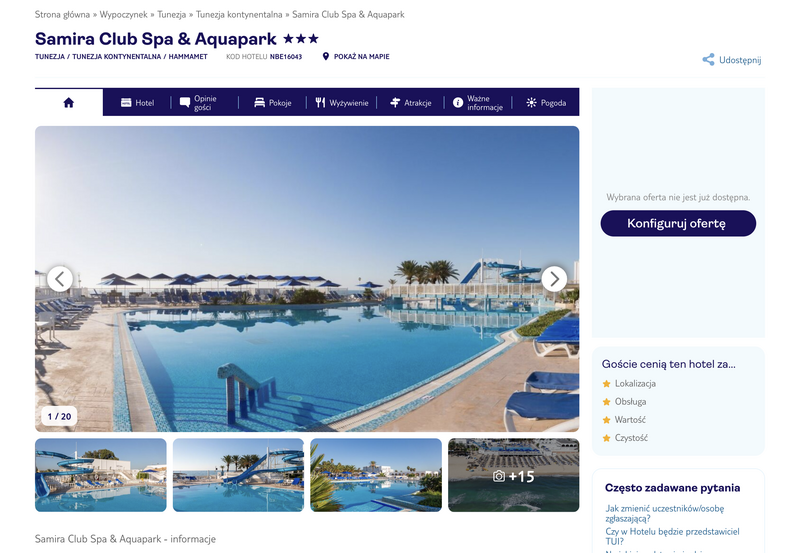Switch to Opinie gości tab
800x553 pixels.
(205, 103)
